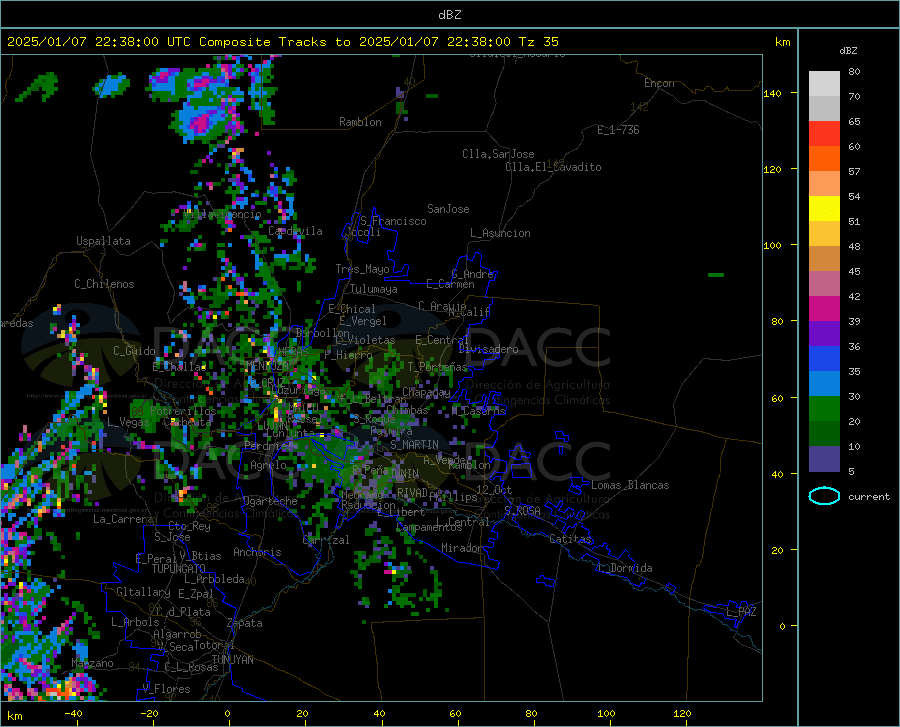Click the Divisadero map label

pos(488,349)
